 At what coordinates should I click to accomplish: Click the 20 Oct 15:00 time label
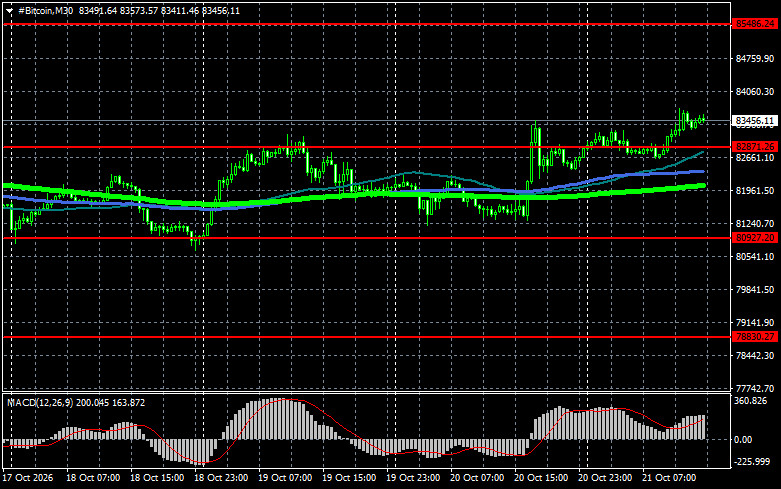click(541, 478)
